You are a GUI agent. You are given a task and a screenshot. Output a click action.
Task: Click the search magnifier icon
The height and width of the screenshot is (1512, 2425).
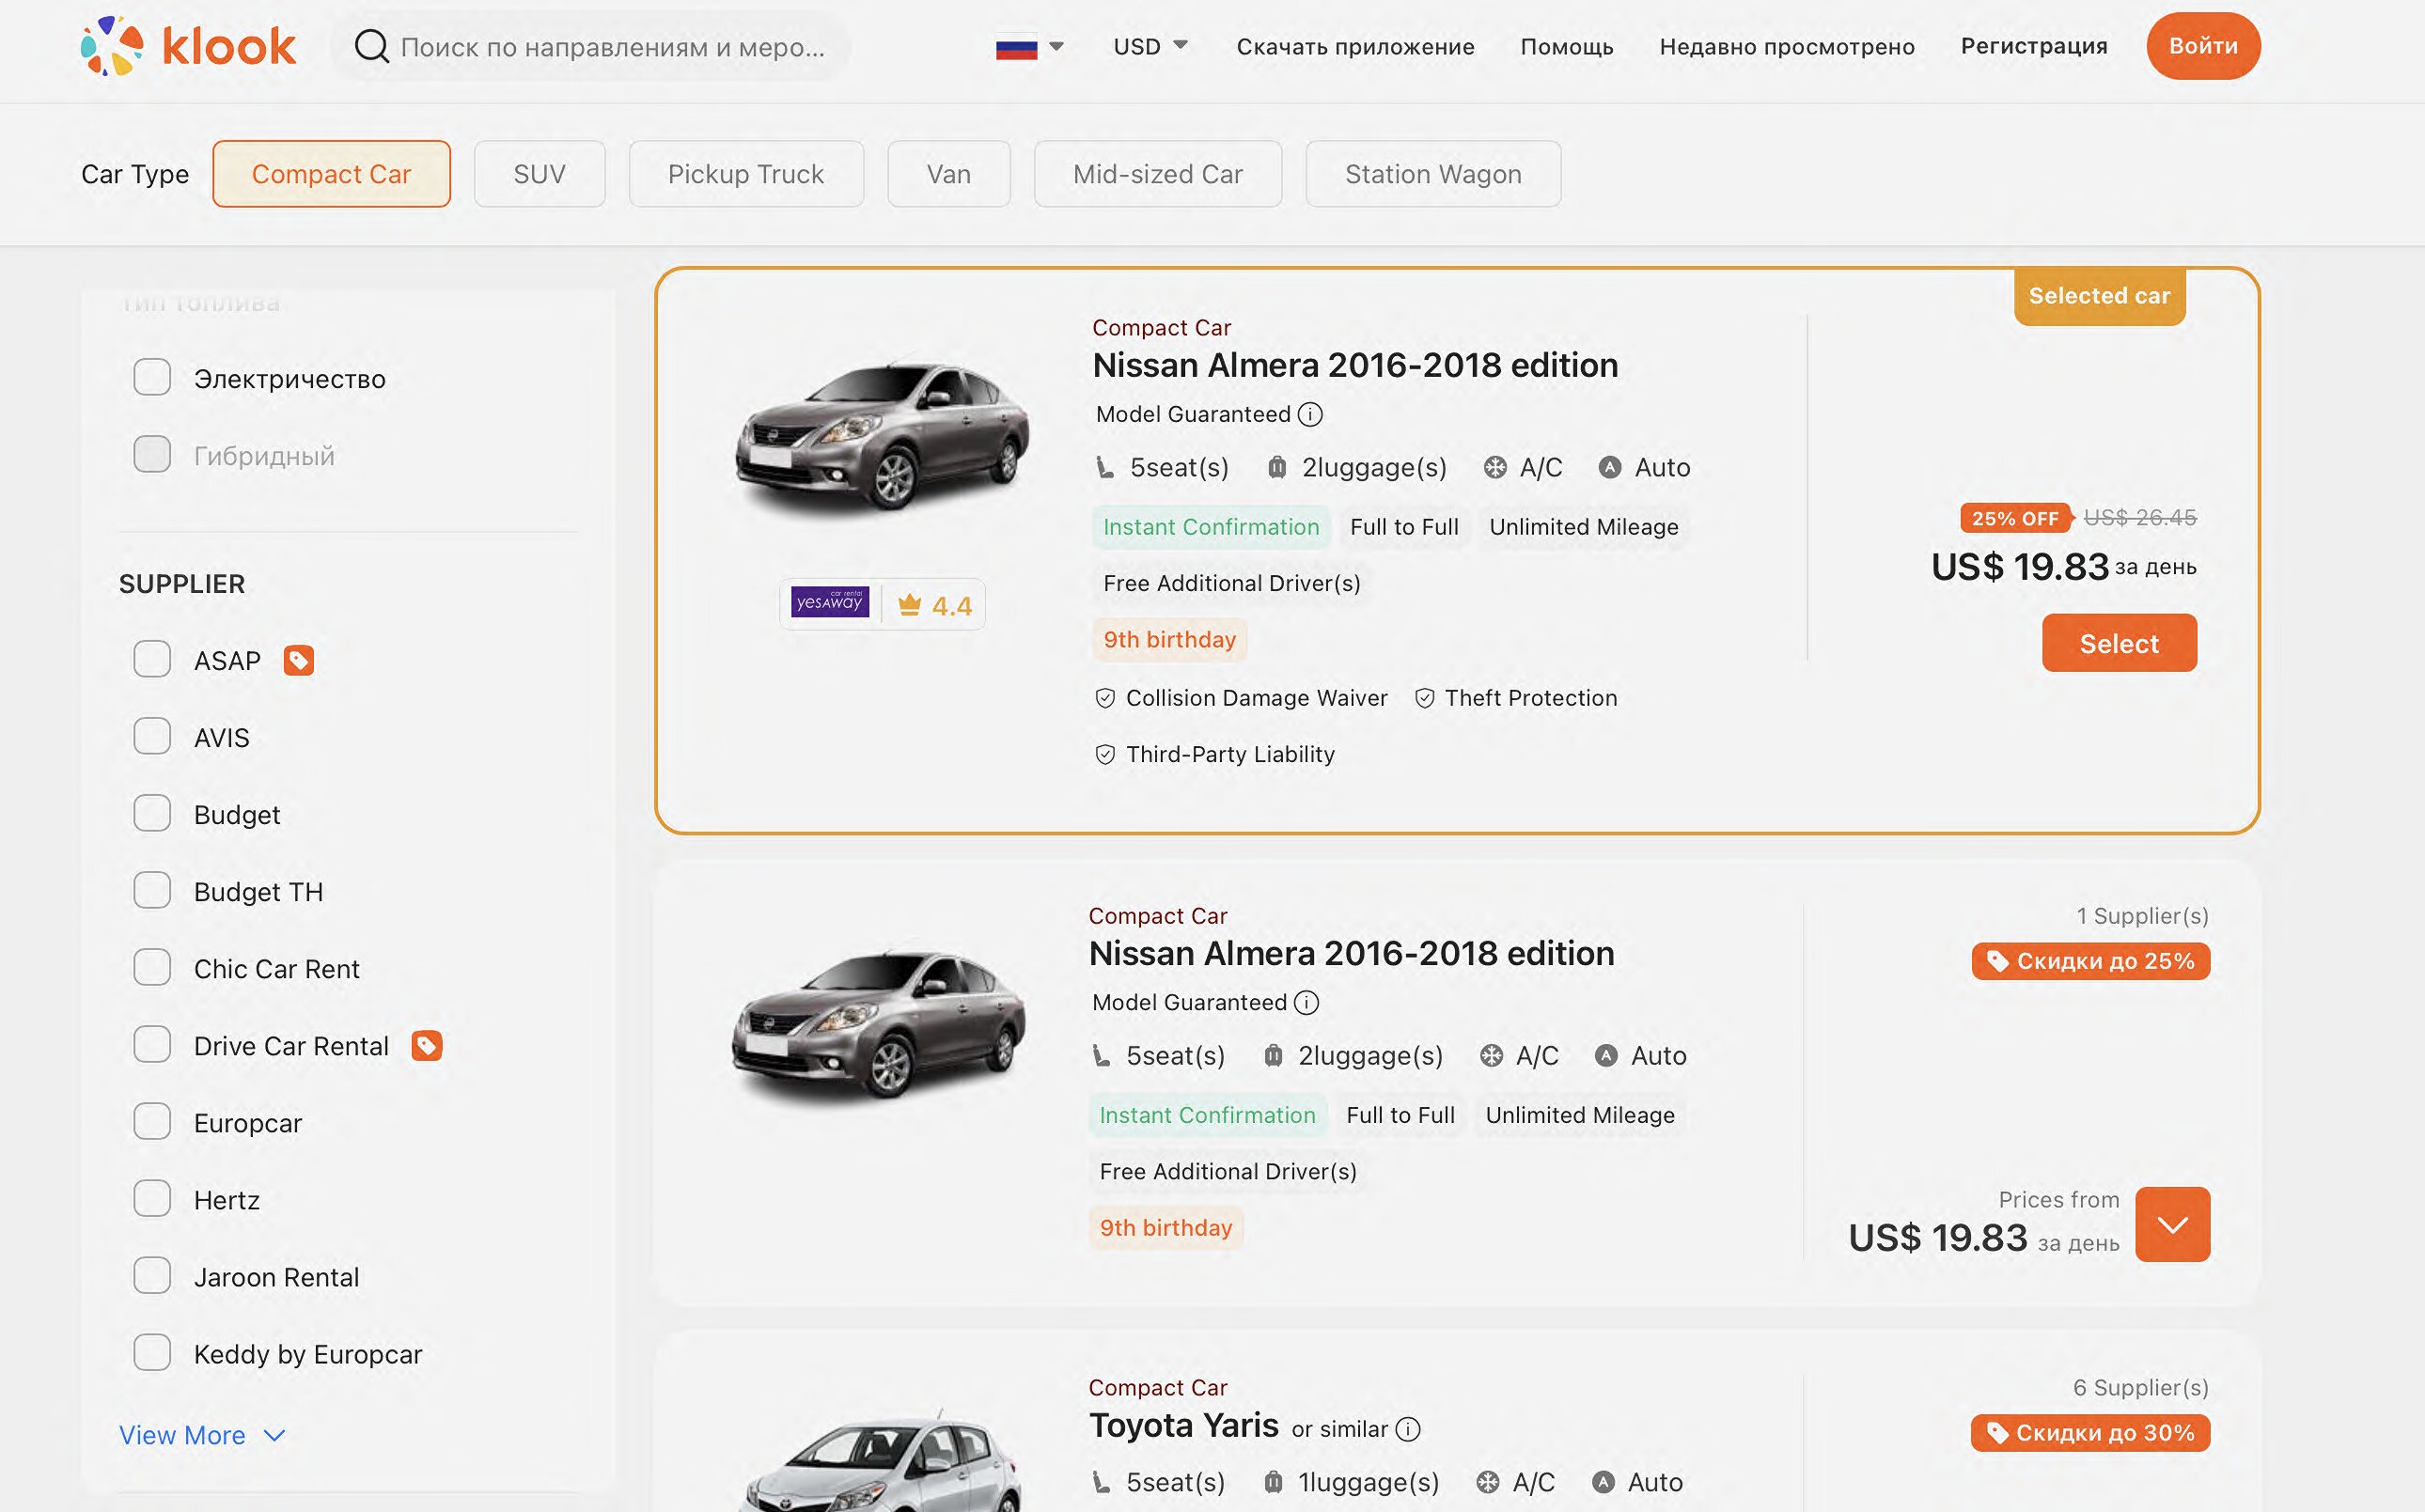click(x=371, y=46)
